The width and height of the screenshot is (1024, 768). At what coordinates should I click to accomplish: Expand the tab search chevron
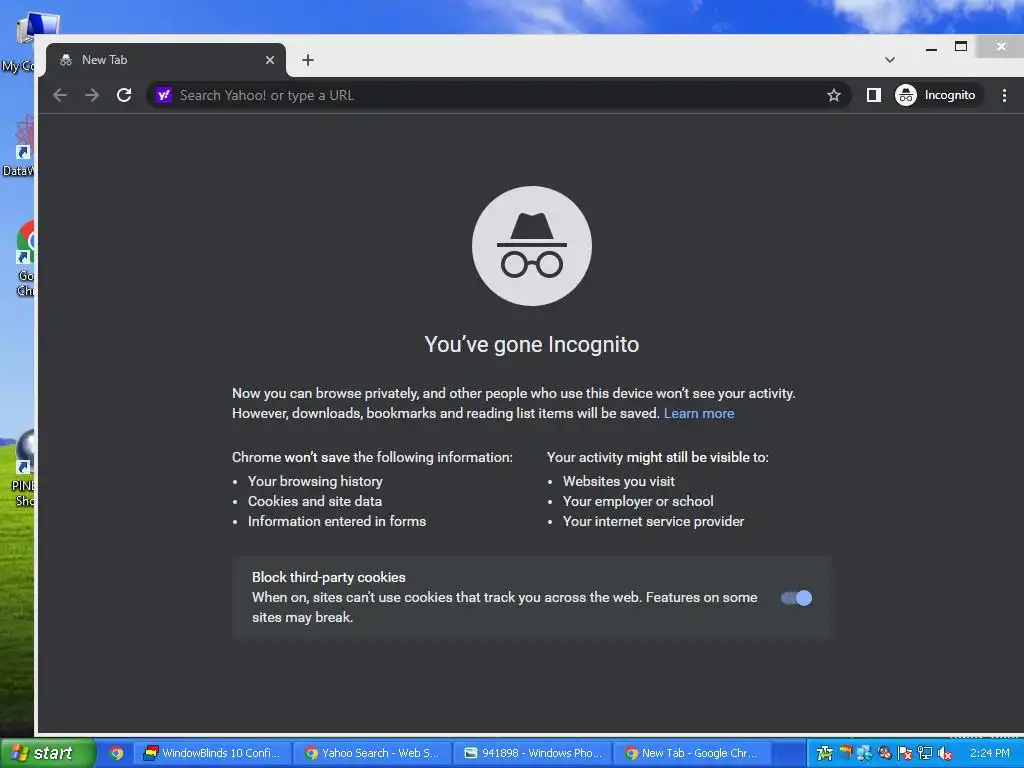[x=889, y=60]
